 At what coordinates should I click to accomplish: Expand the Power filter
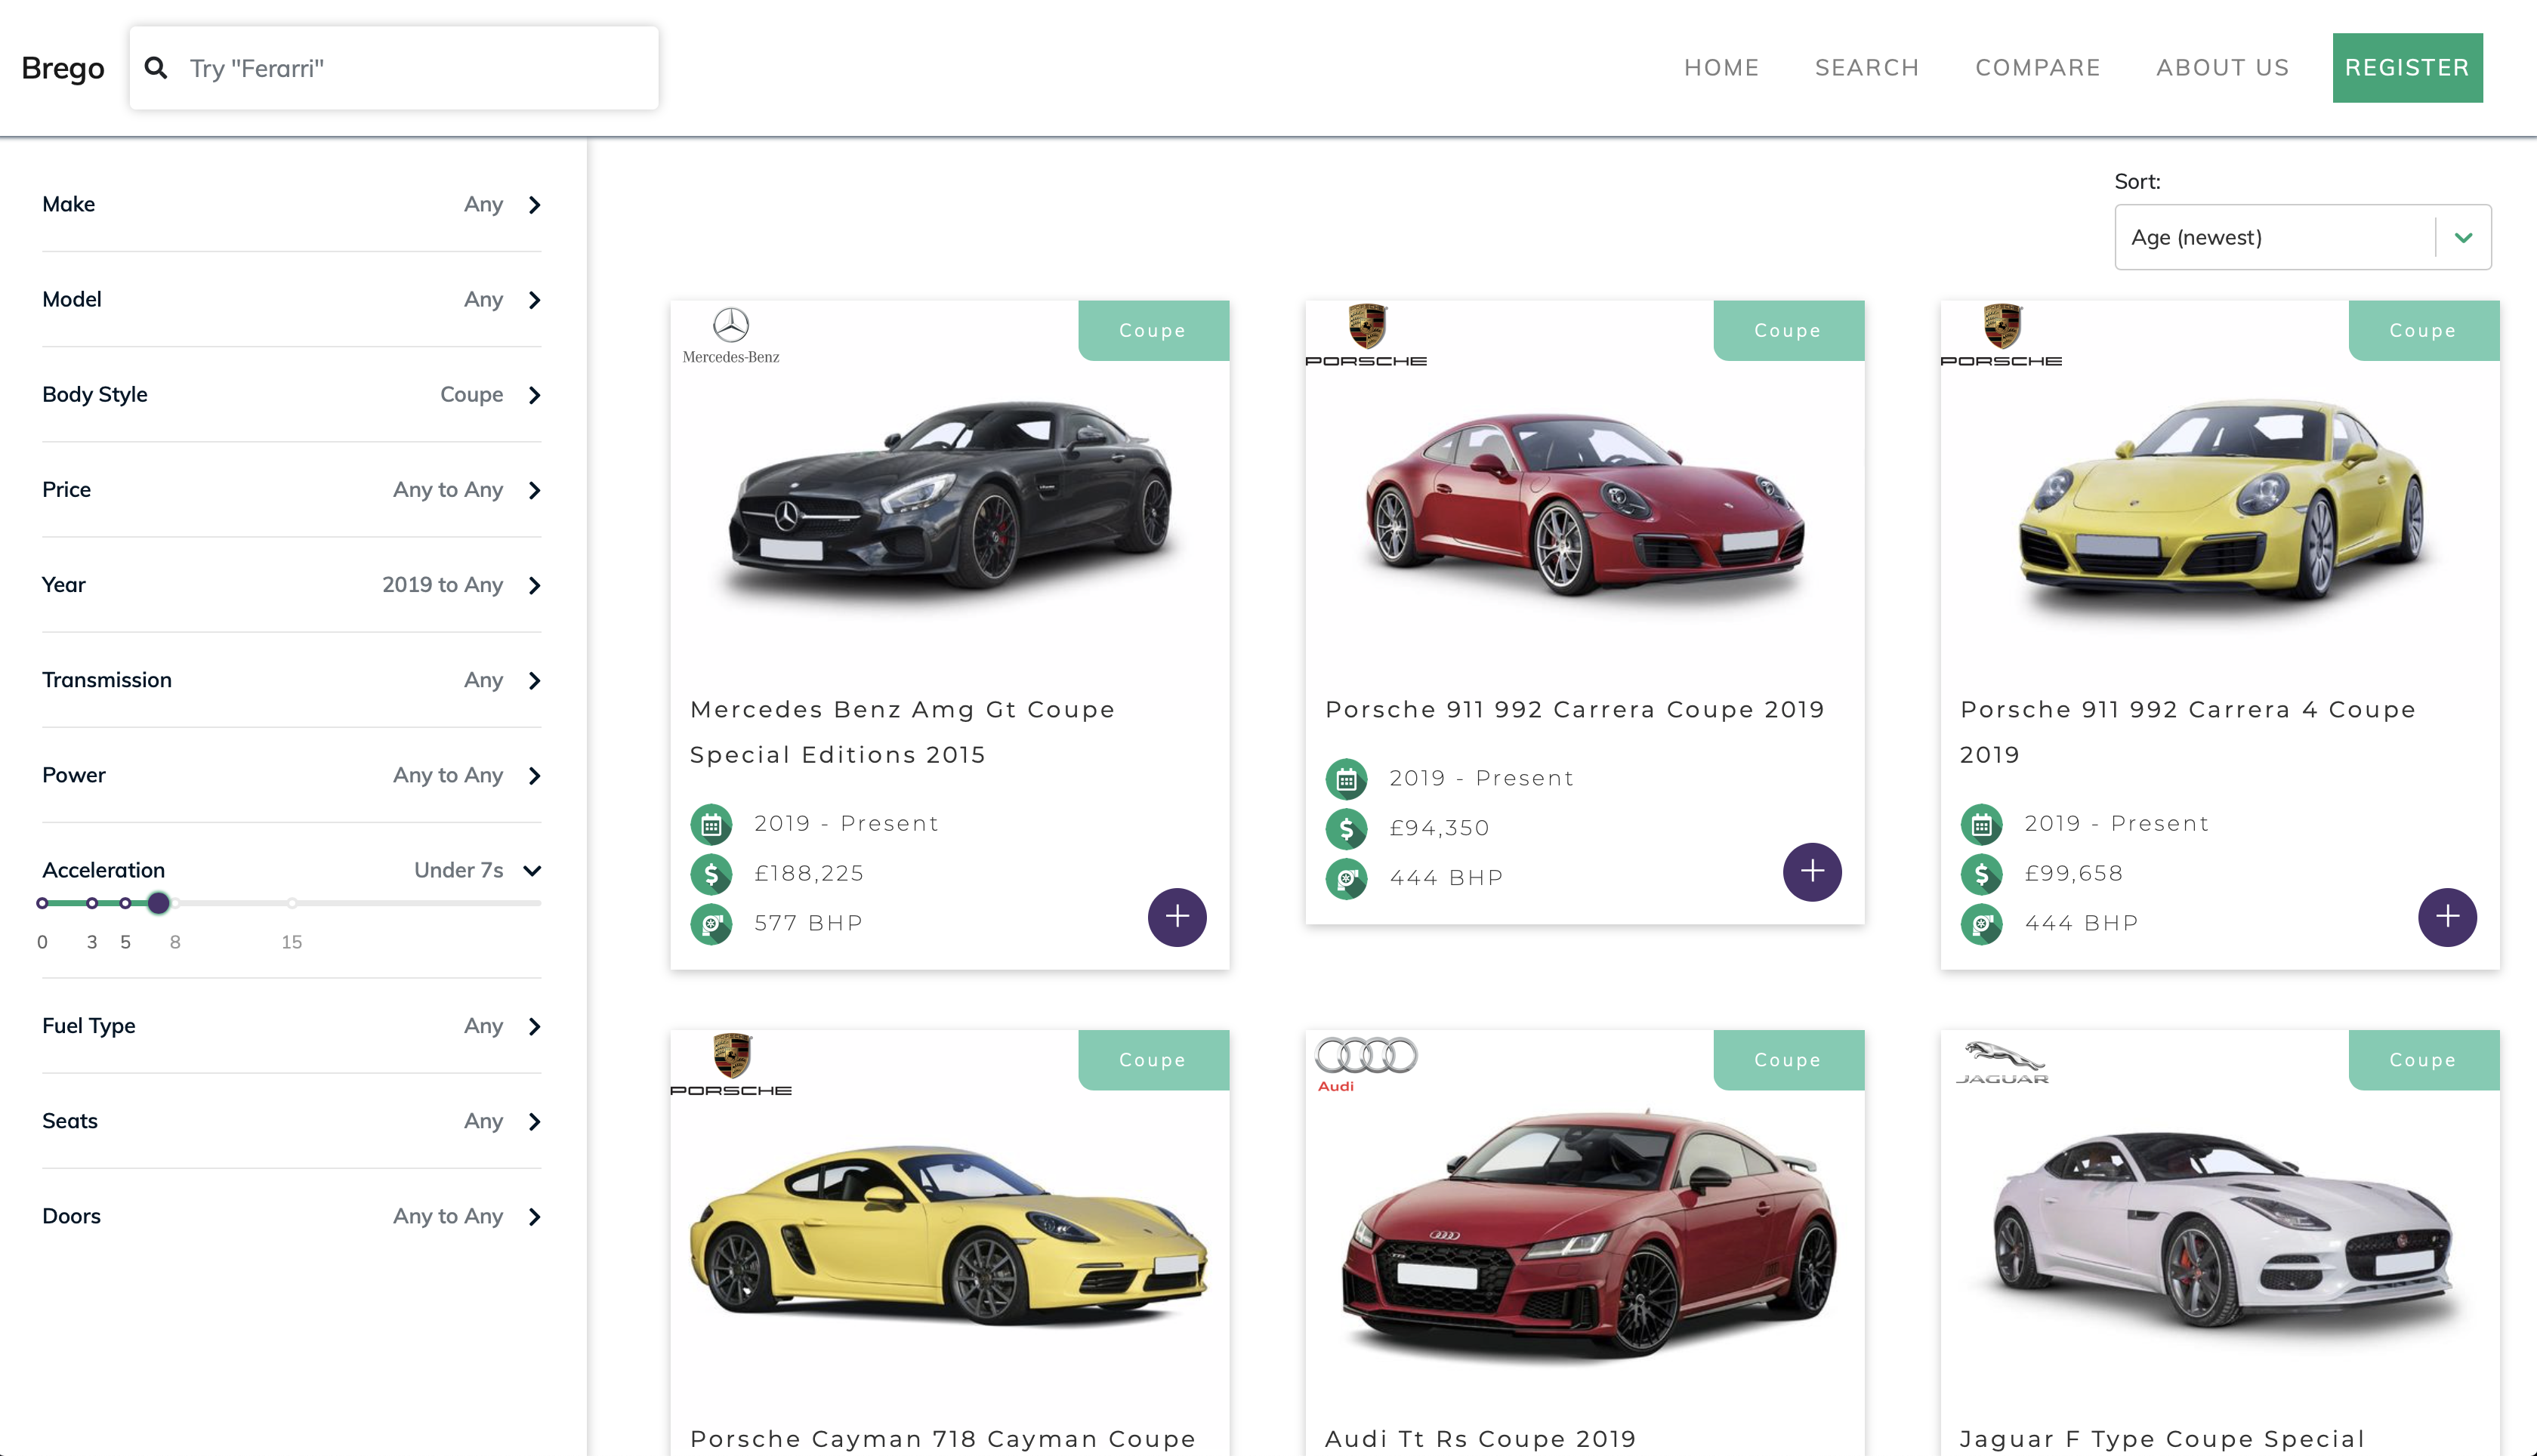click(x=292, y=775)
